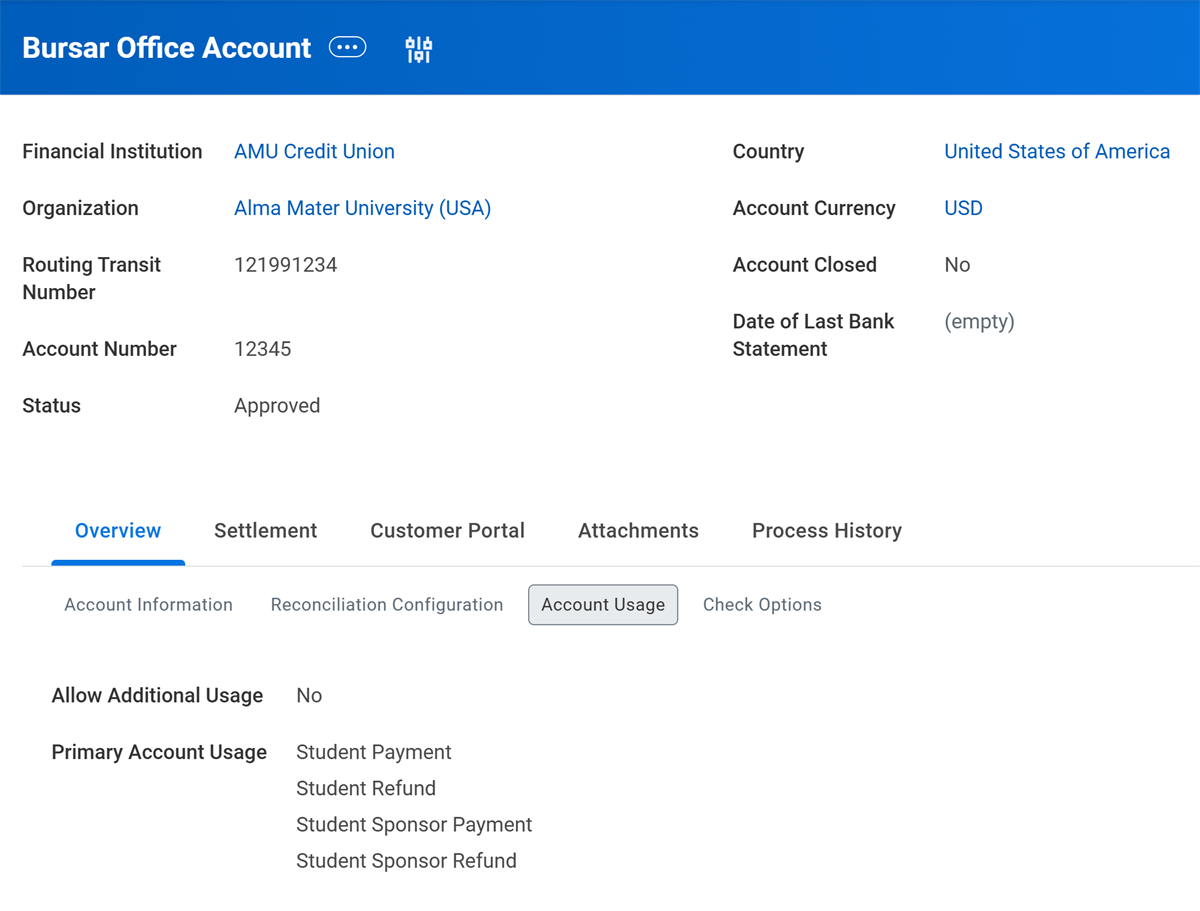Switch to the Overview tab
This screenshot has height=911, width=1200.
118,531
